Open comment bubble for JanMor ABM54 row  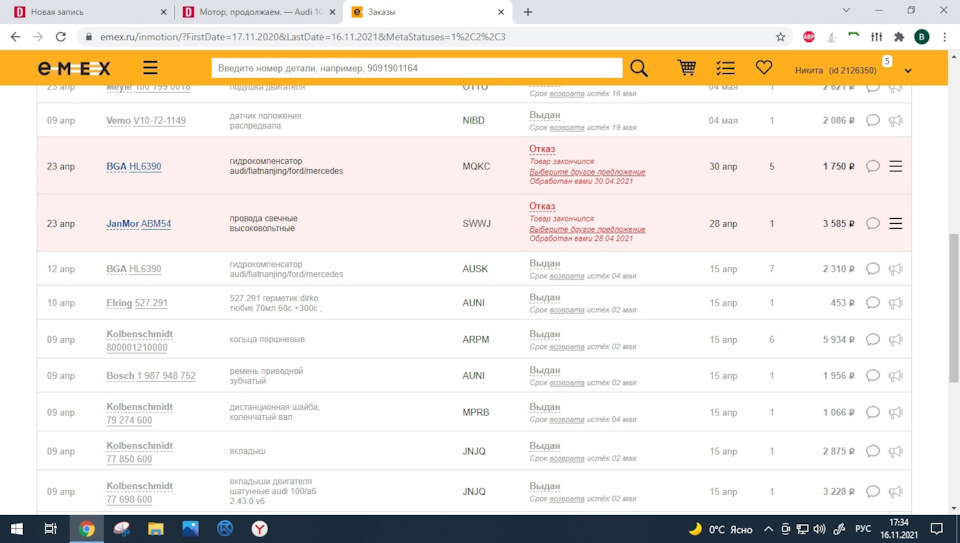[872, 223]
